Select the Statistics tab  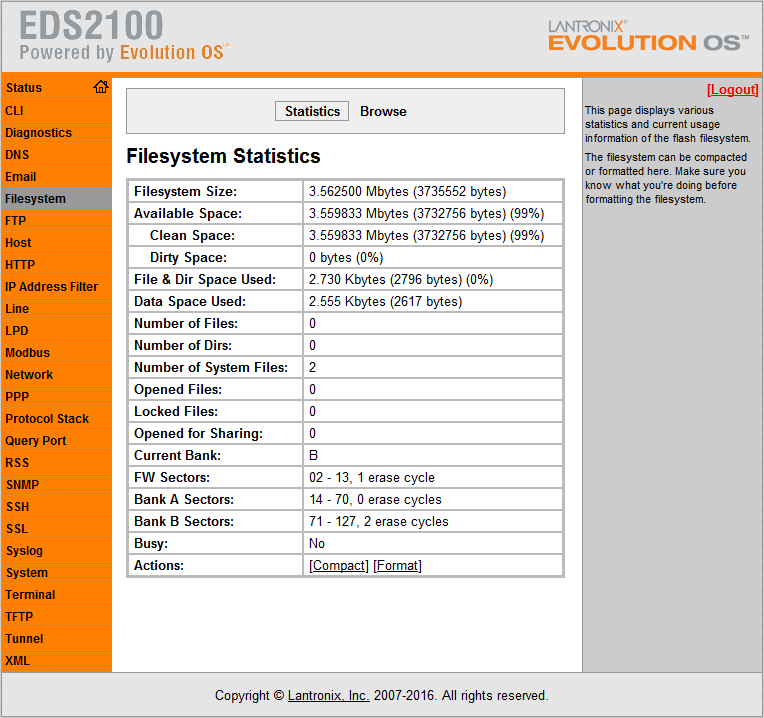(x=312, y=111)
